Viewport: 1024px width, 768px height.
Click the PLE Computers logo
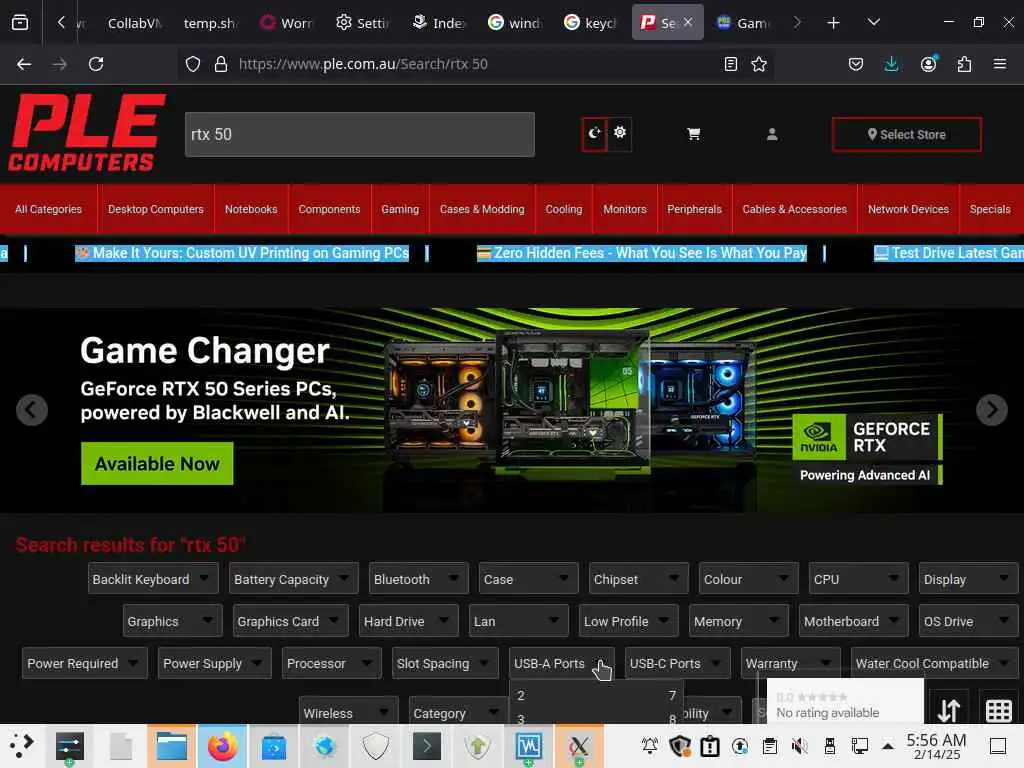tap(85, 133)
